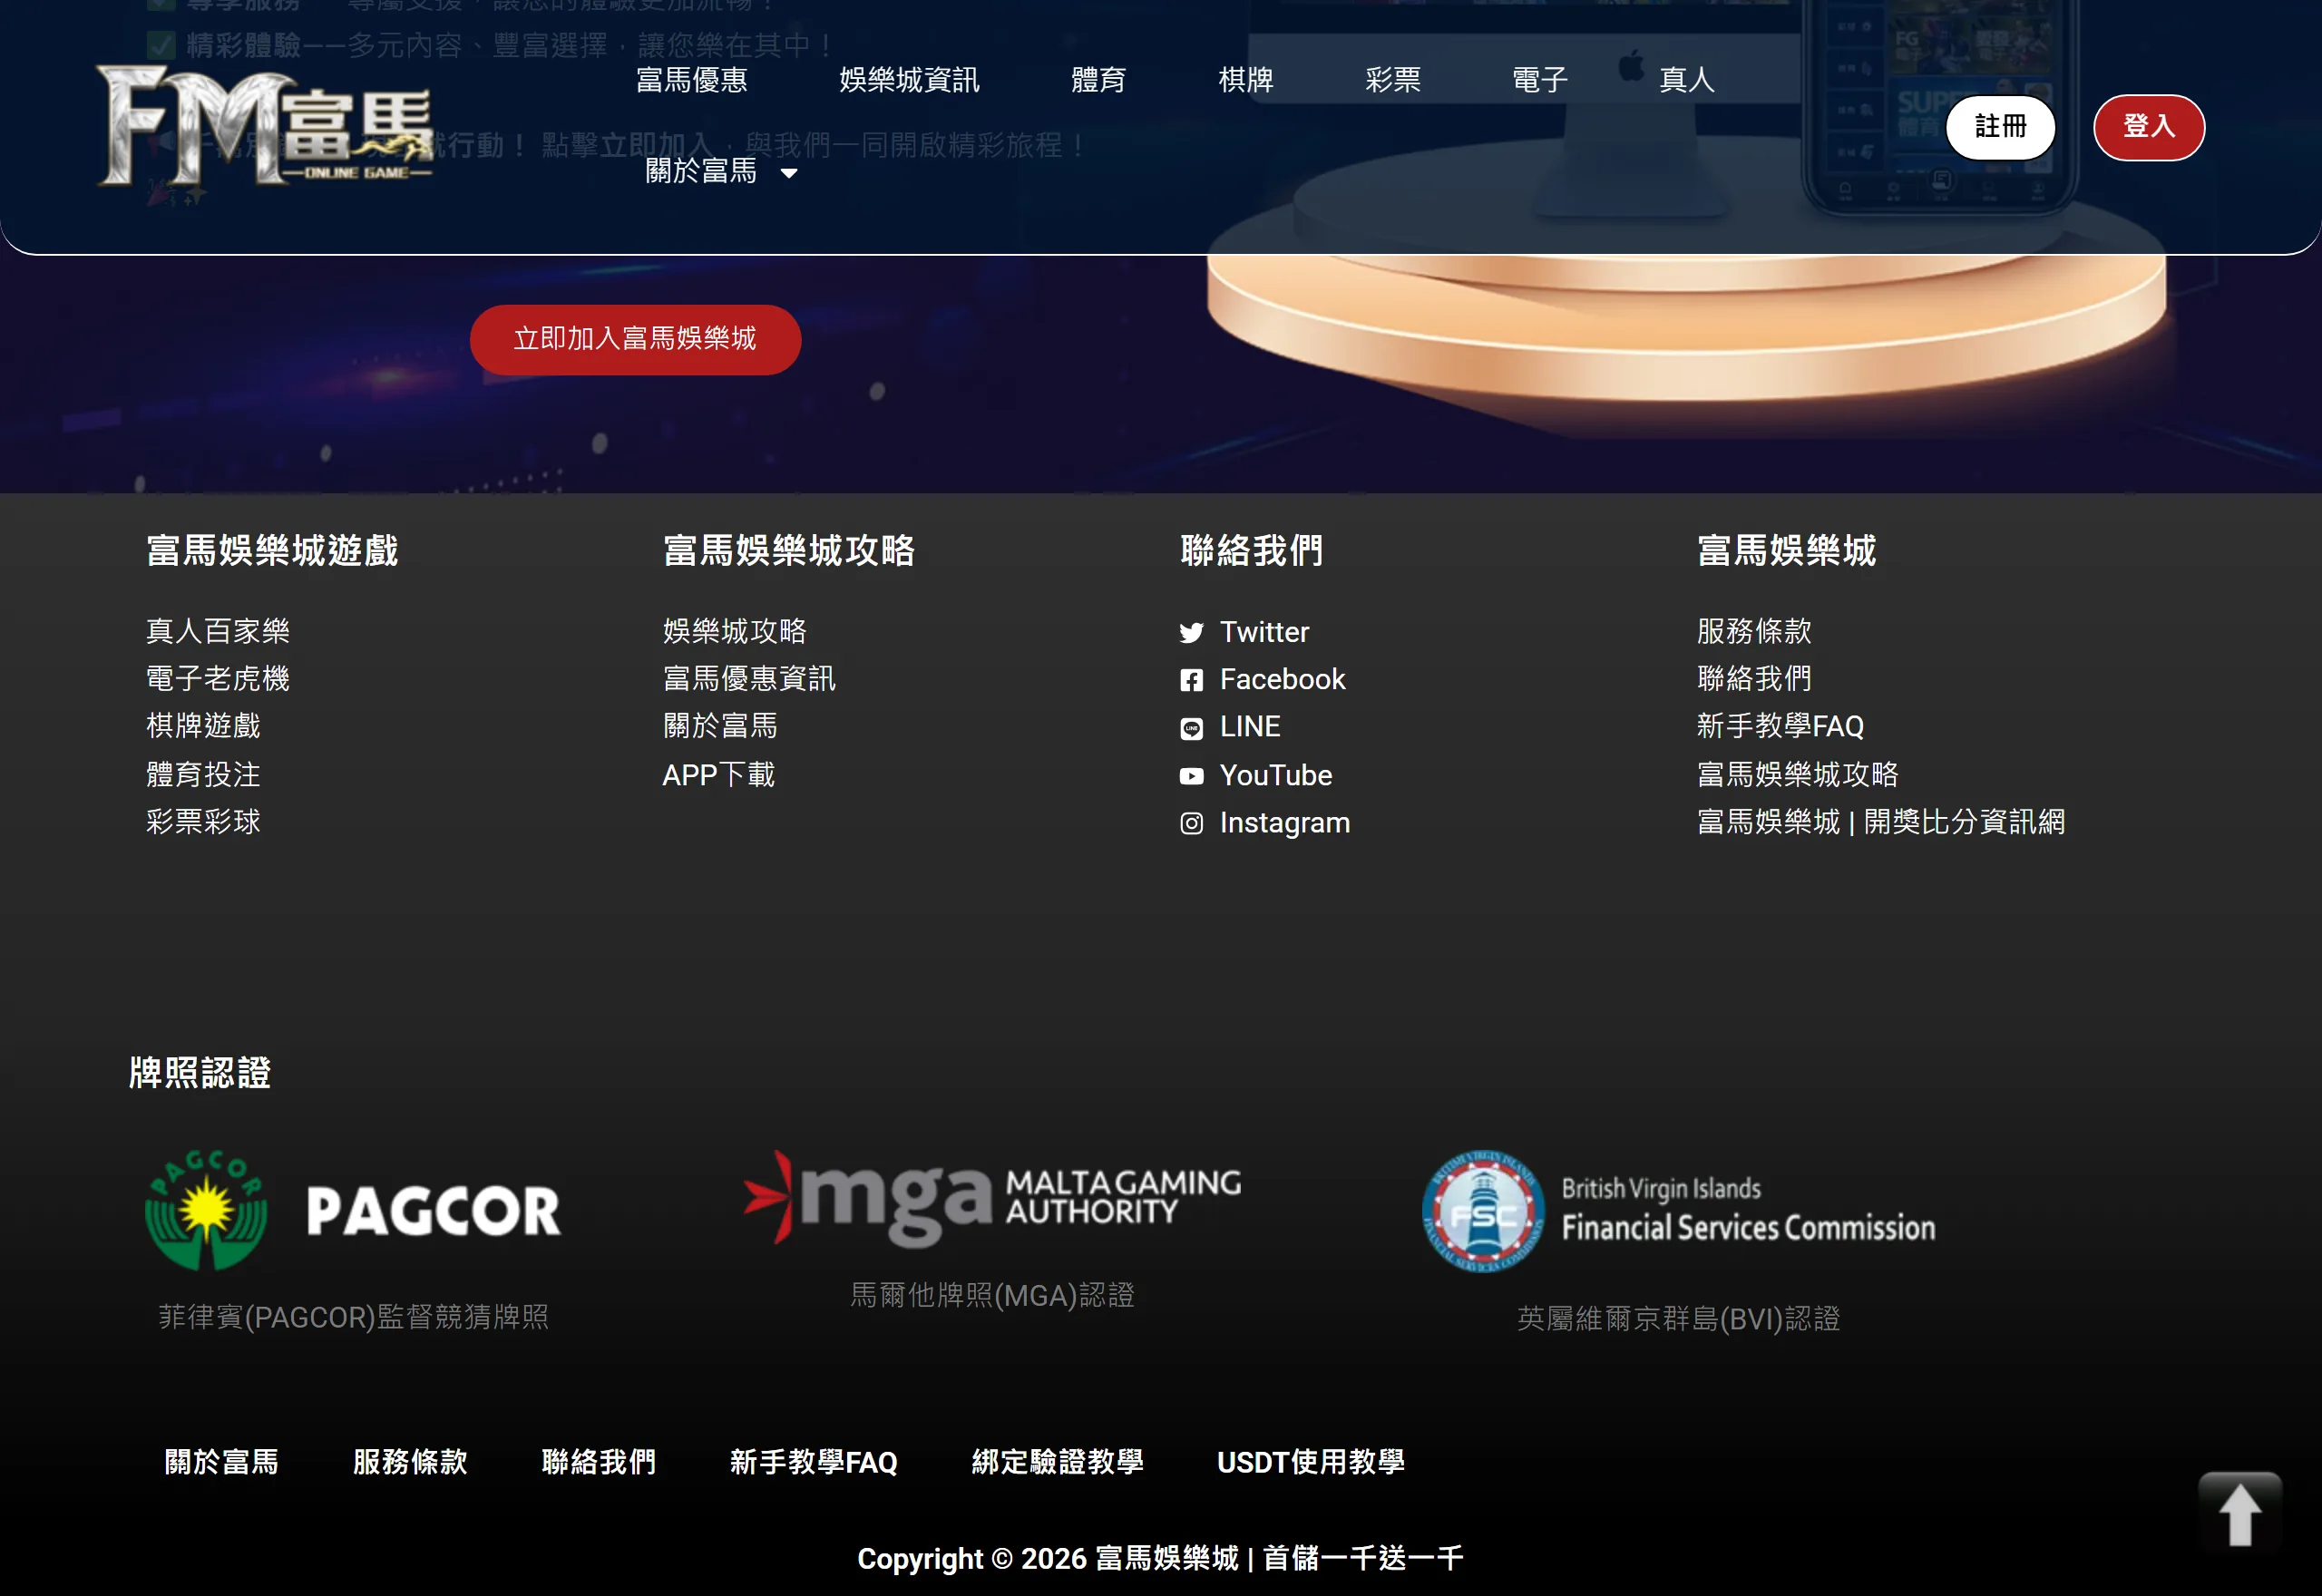Viewport: 2322px width, 1596px height.
Task: Click the FM富馬 logo
Action: (265, 126)
